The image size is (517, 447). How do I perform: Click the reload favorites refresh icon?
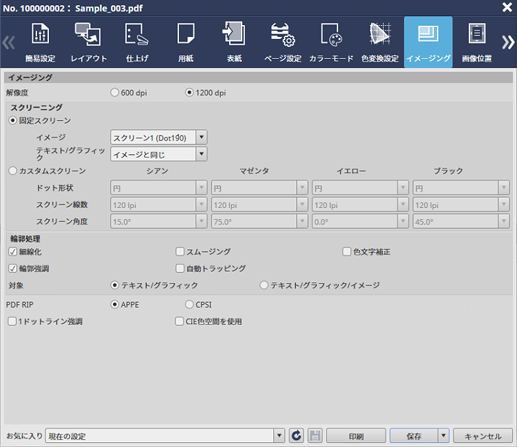tap(296, 436)
